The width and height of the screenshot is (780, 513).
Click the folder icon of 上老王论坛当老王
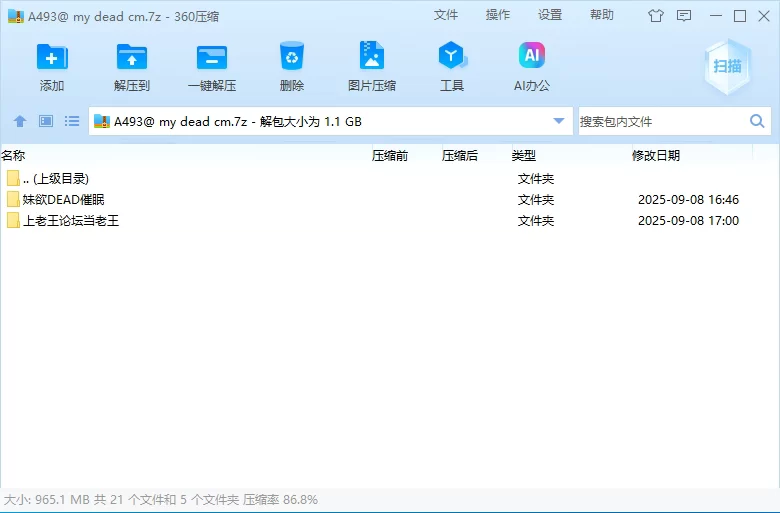13,220
